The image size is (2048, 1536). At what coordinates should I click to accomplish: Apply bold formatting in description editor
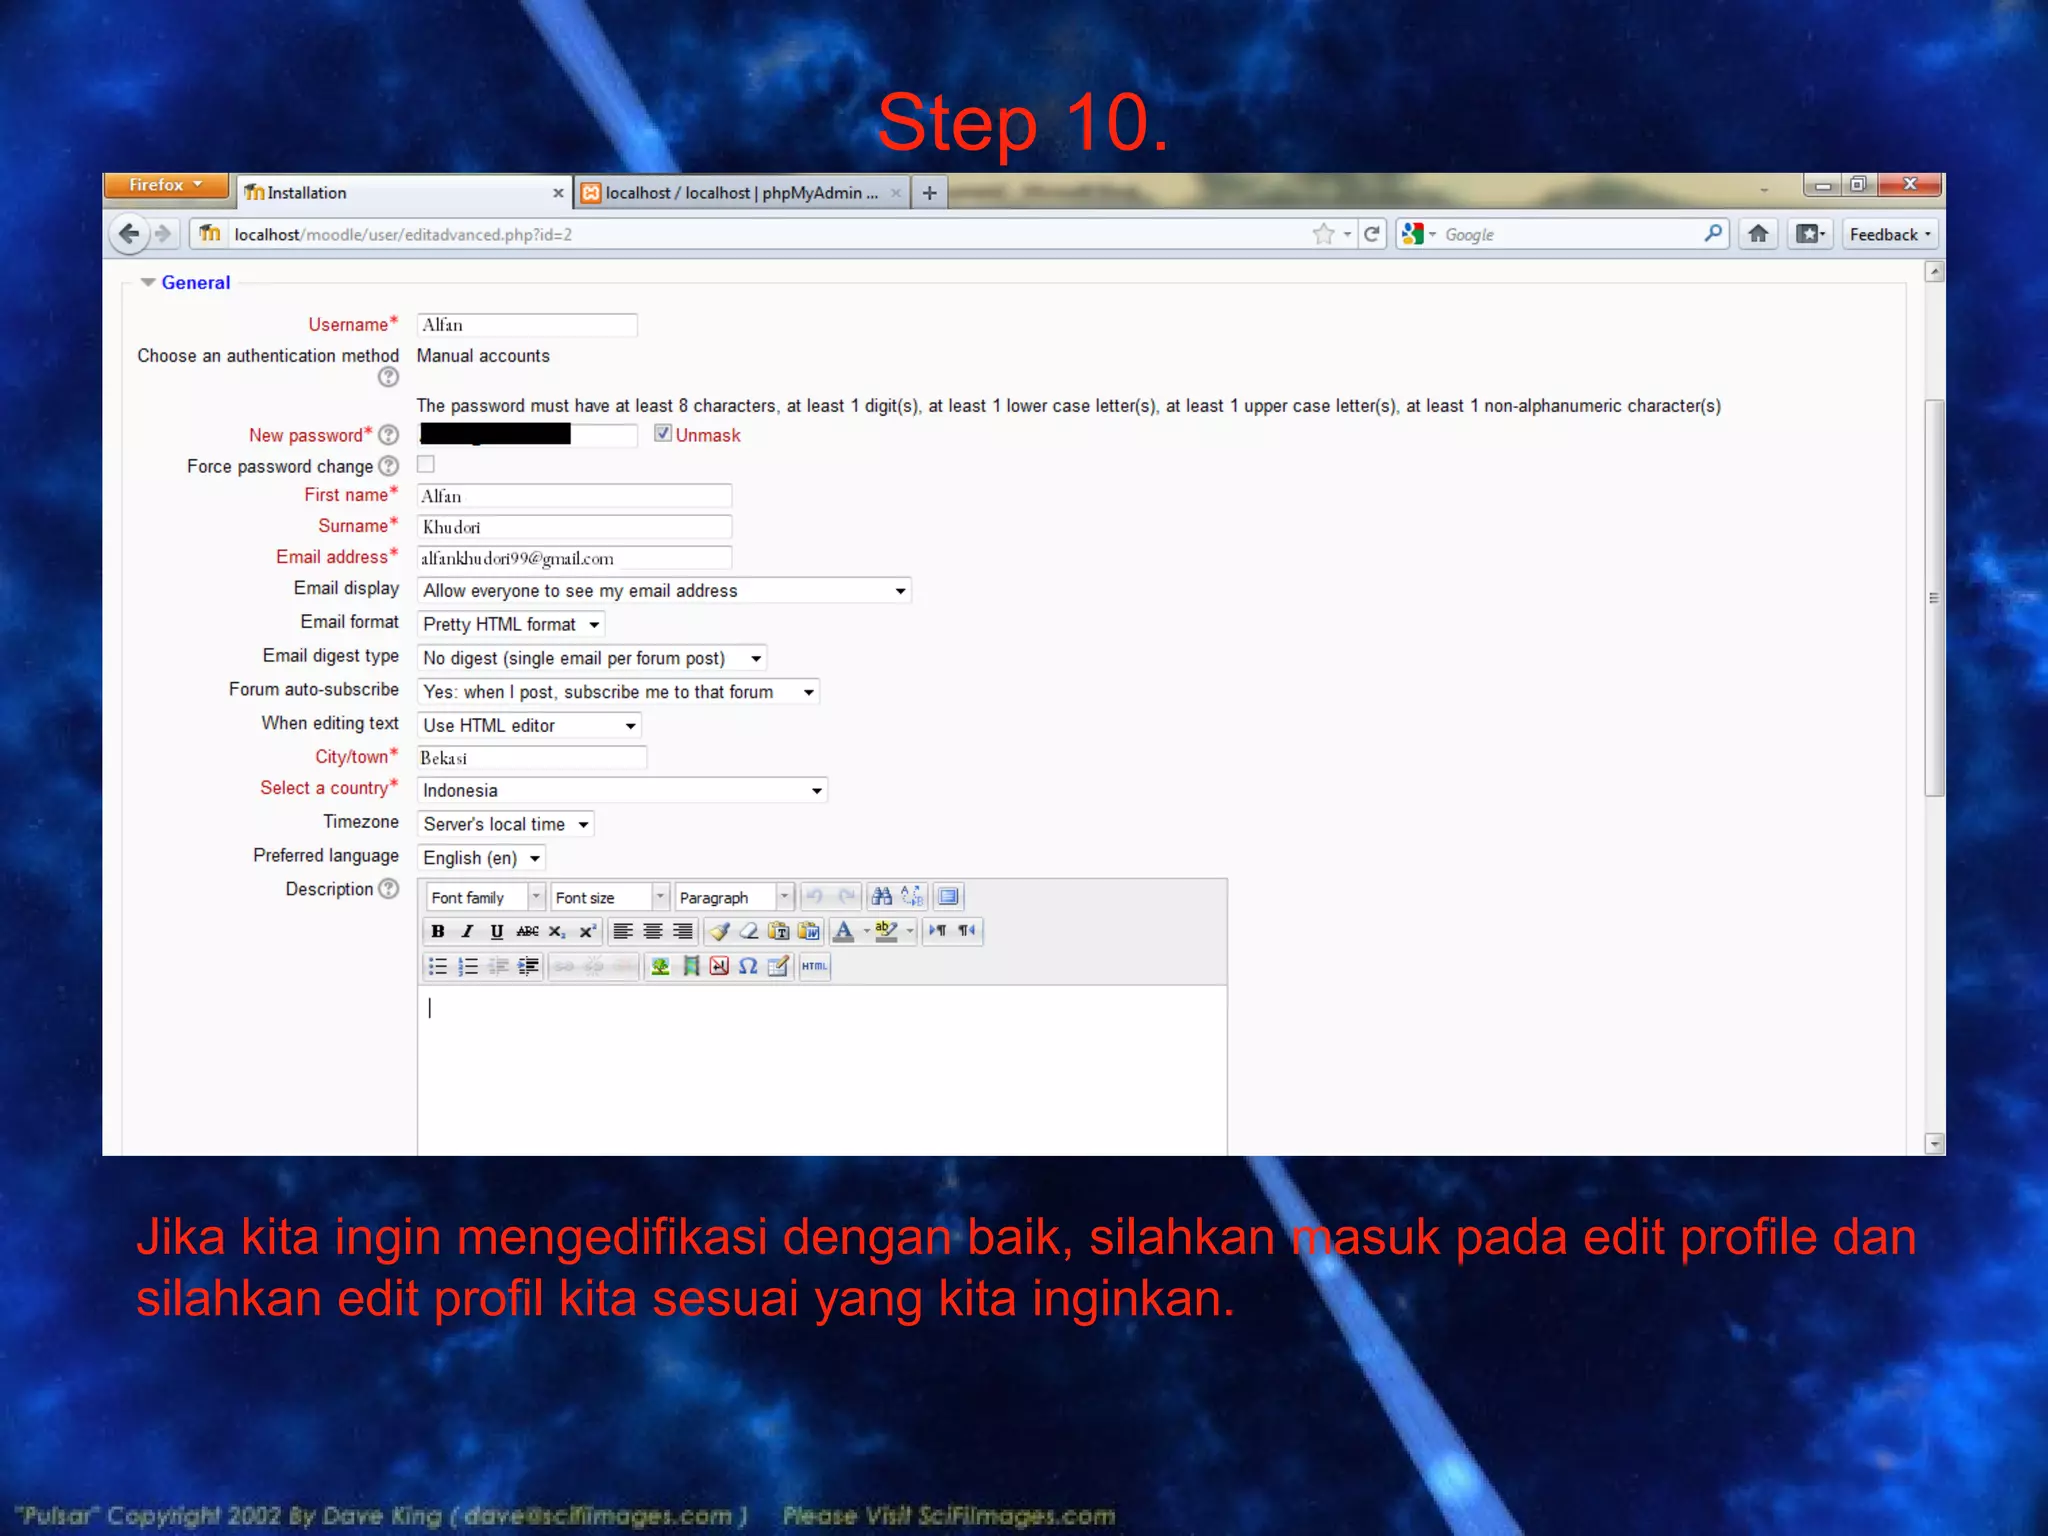(437, 931)
